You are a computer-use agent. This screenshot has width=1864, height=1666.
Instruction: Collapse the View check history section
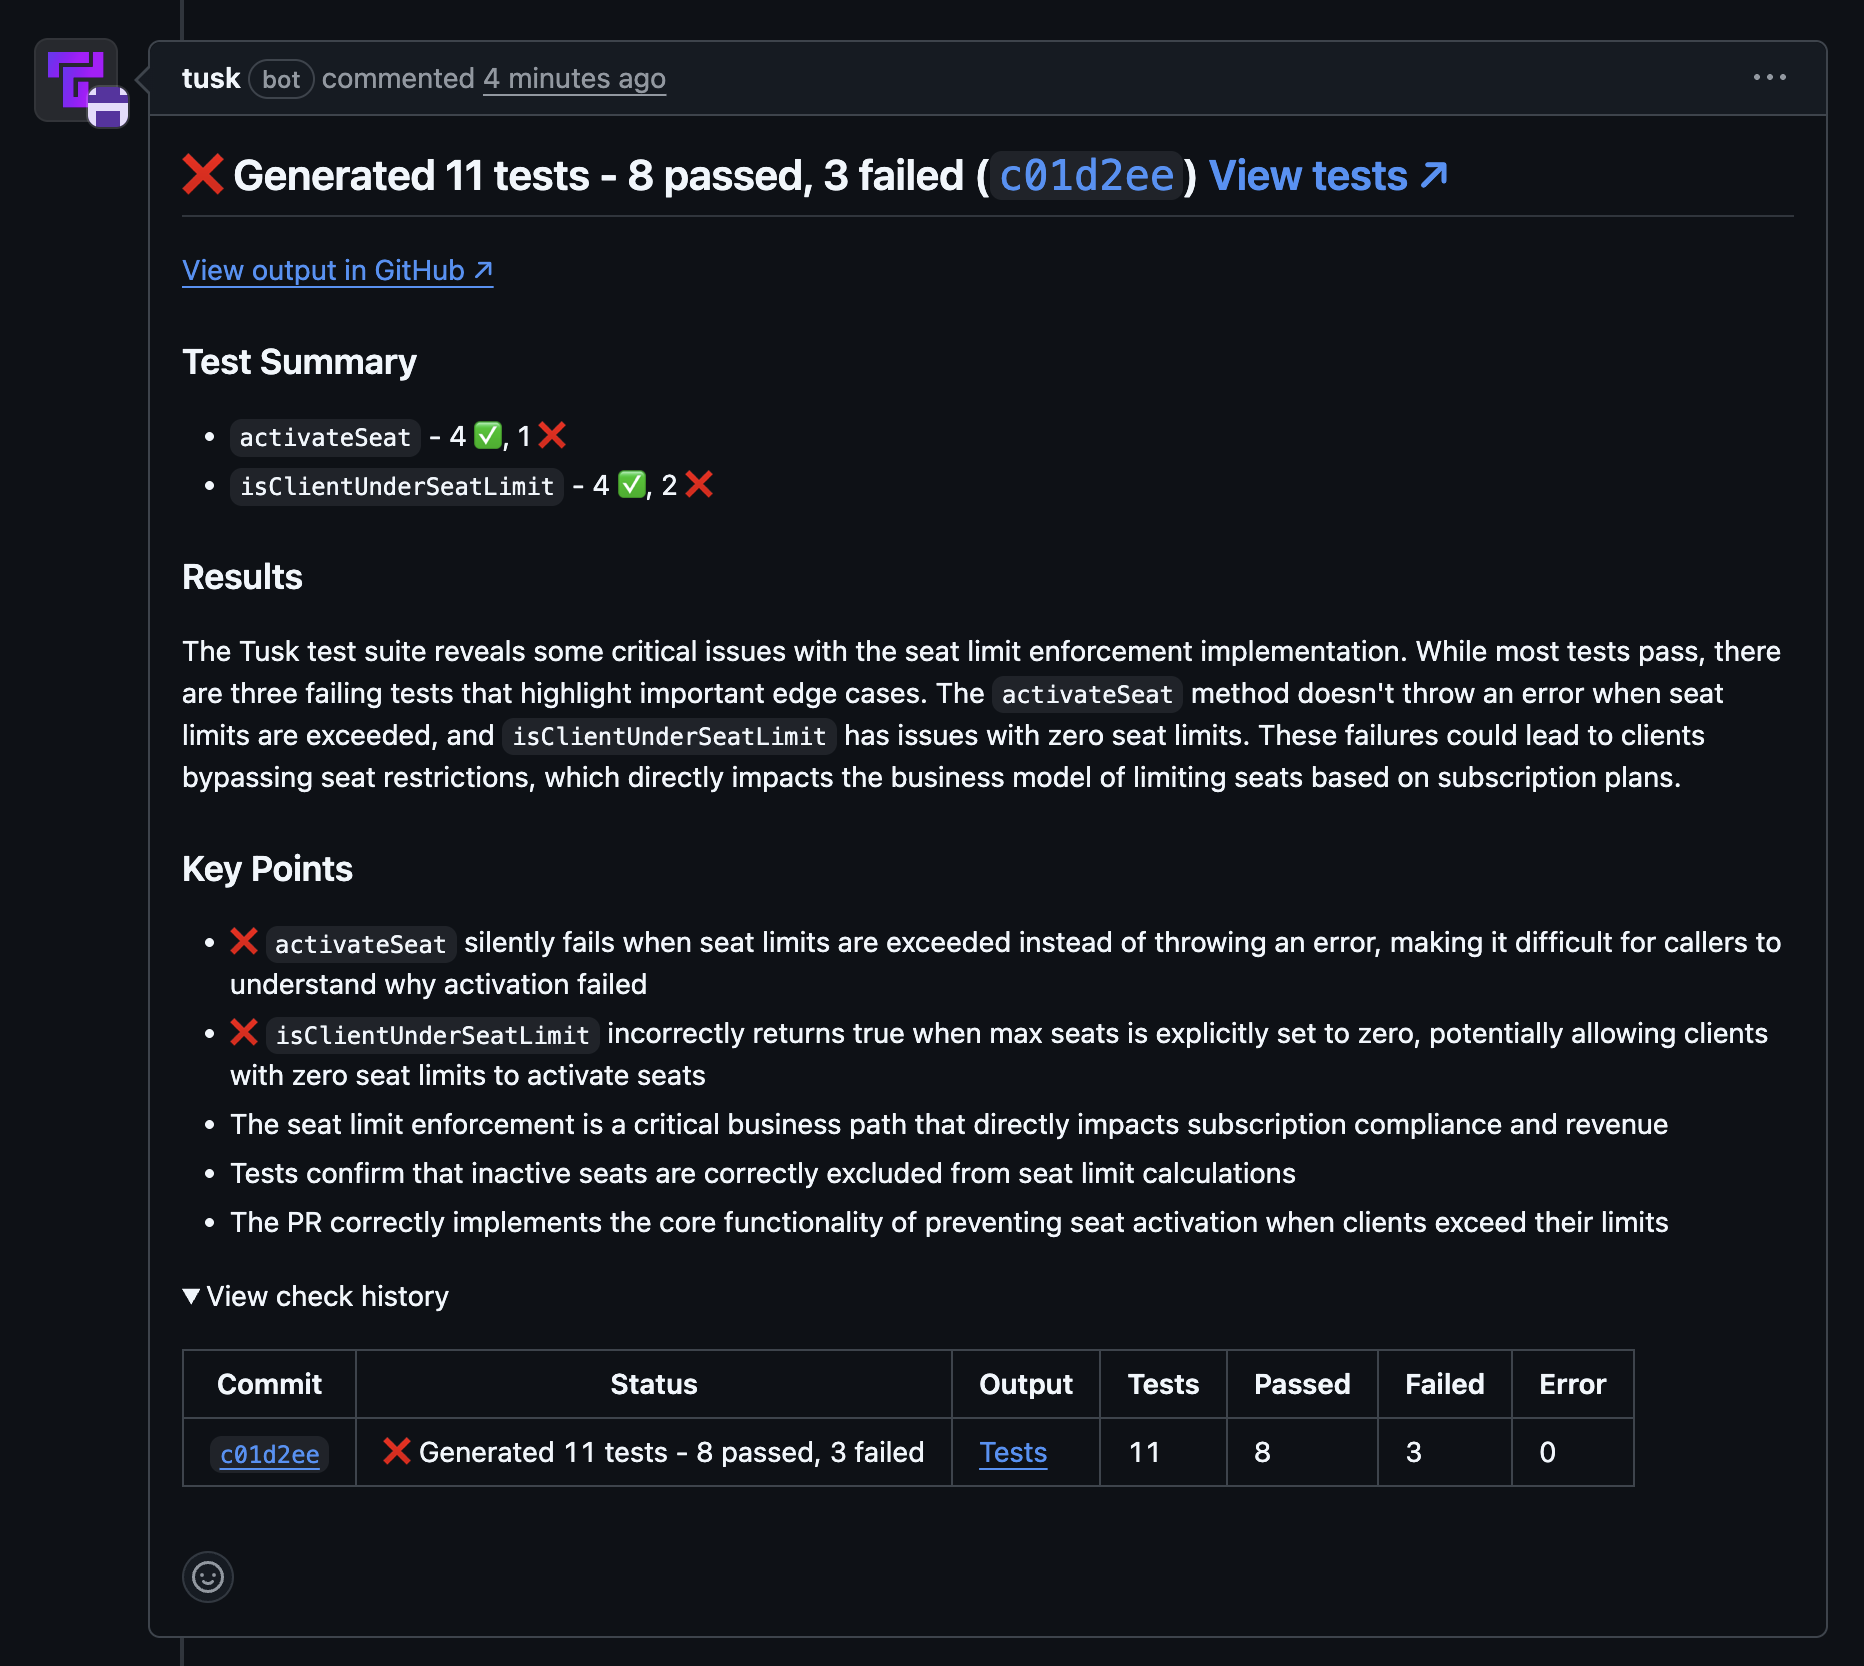point(316,1296)
